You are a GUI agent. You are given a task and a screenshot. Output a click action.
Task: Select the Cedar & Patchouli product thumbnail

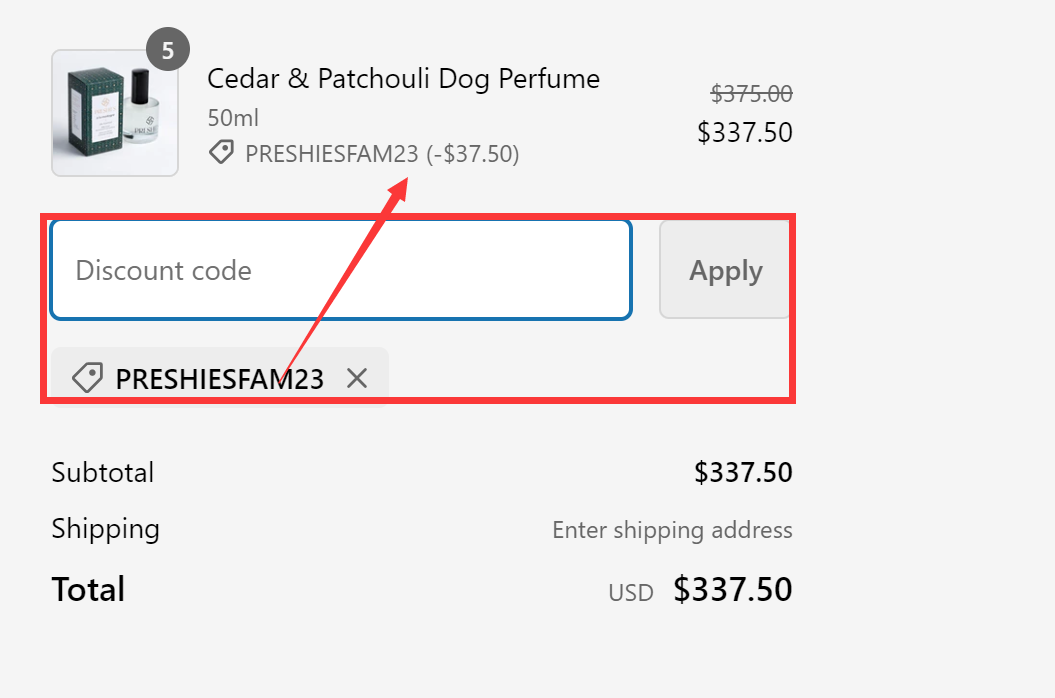point(115,112)
